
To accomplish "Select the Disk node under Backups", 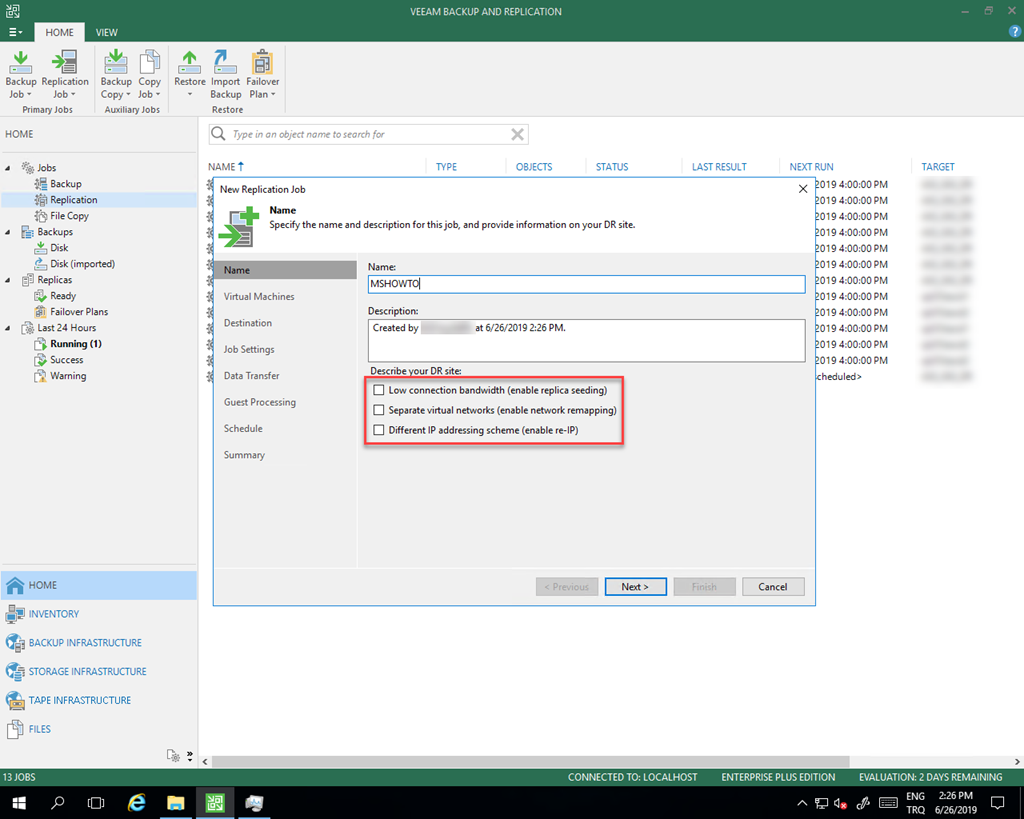I will click(59, 248).
